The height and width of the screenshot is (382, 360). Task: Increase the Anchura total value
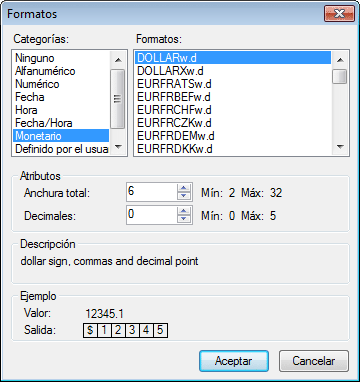tap(183, 188)
